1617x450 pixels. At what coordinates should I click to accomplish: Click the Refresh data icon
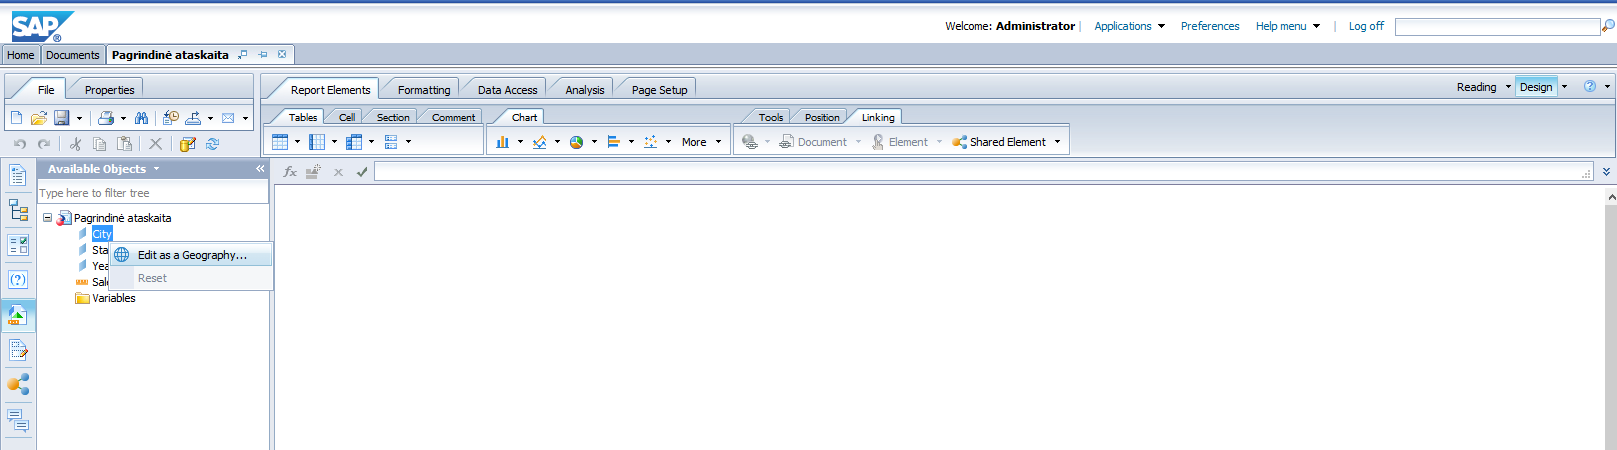pos(212,144)
